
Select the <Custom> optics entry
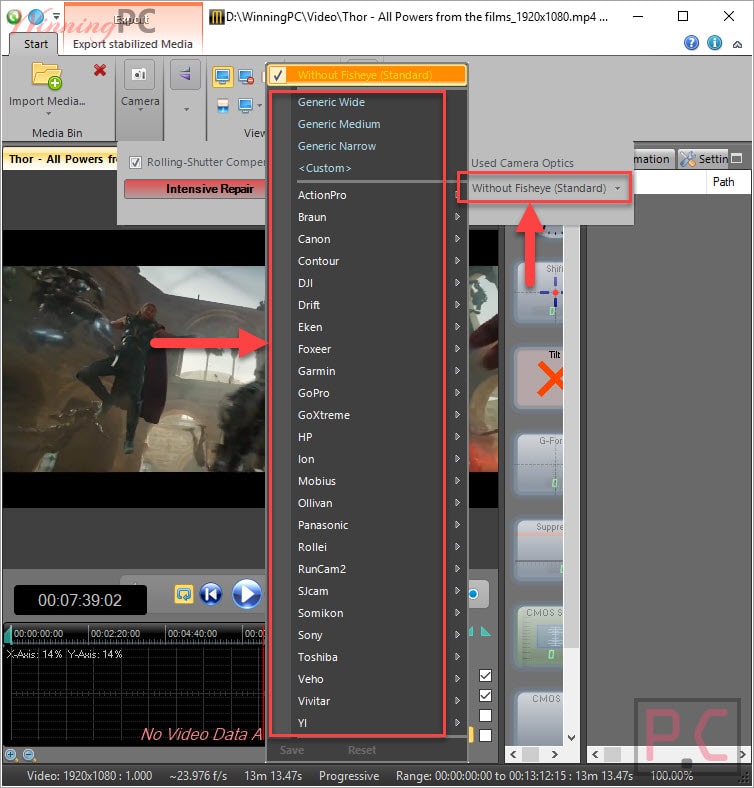[325, 168]
